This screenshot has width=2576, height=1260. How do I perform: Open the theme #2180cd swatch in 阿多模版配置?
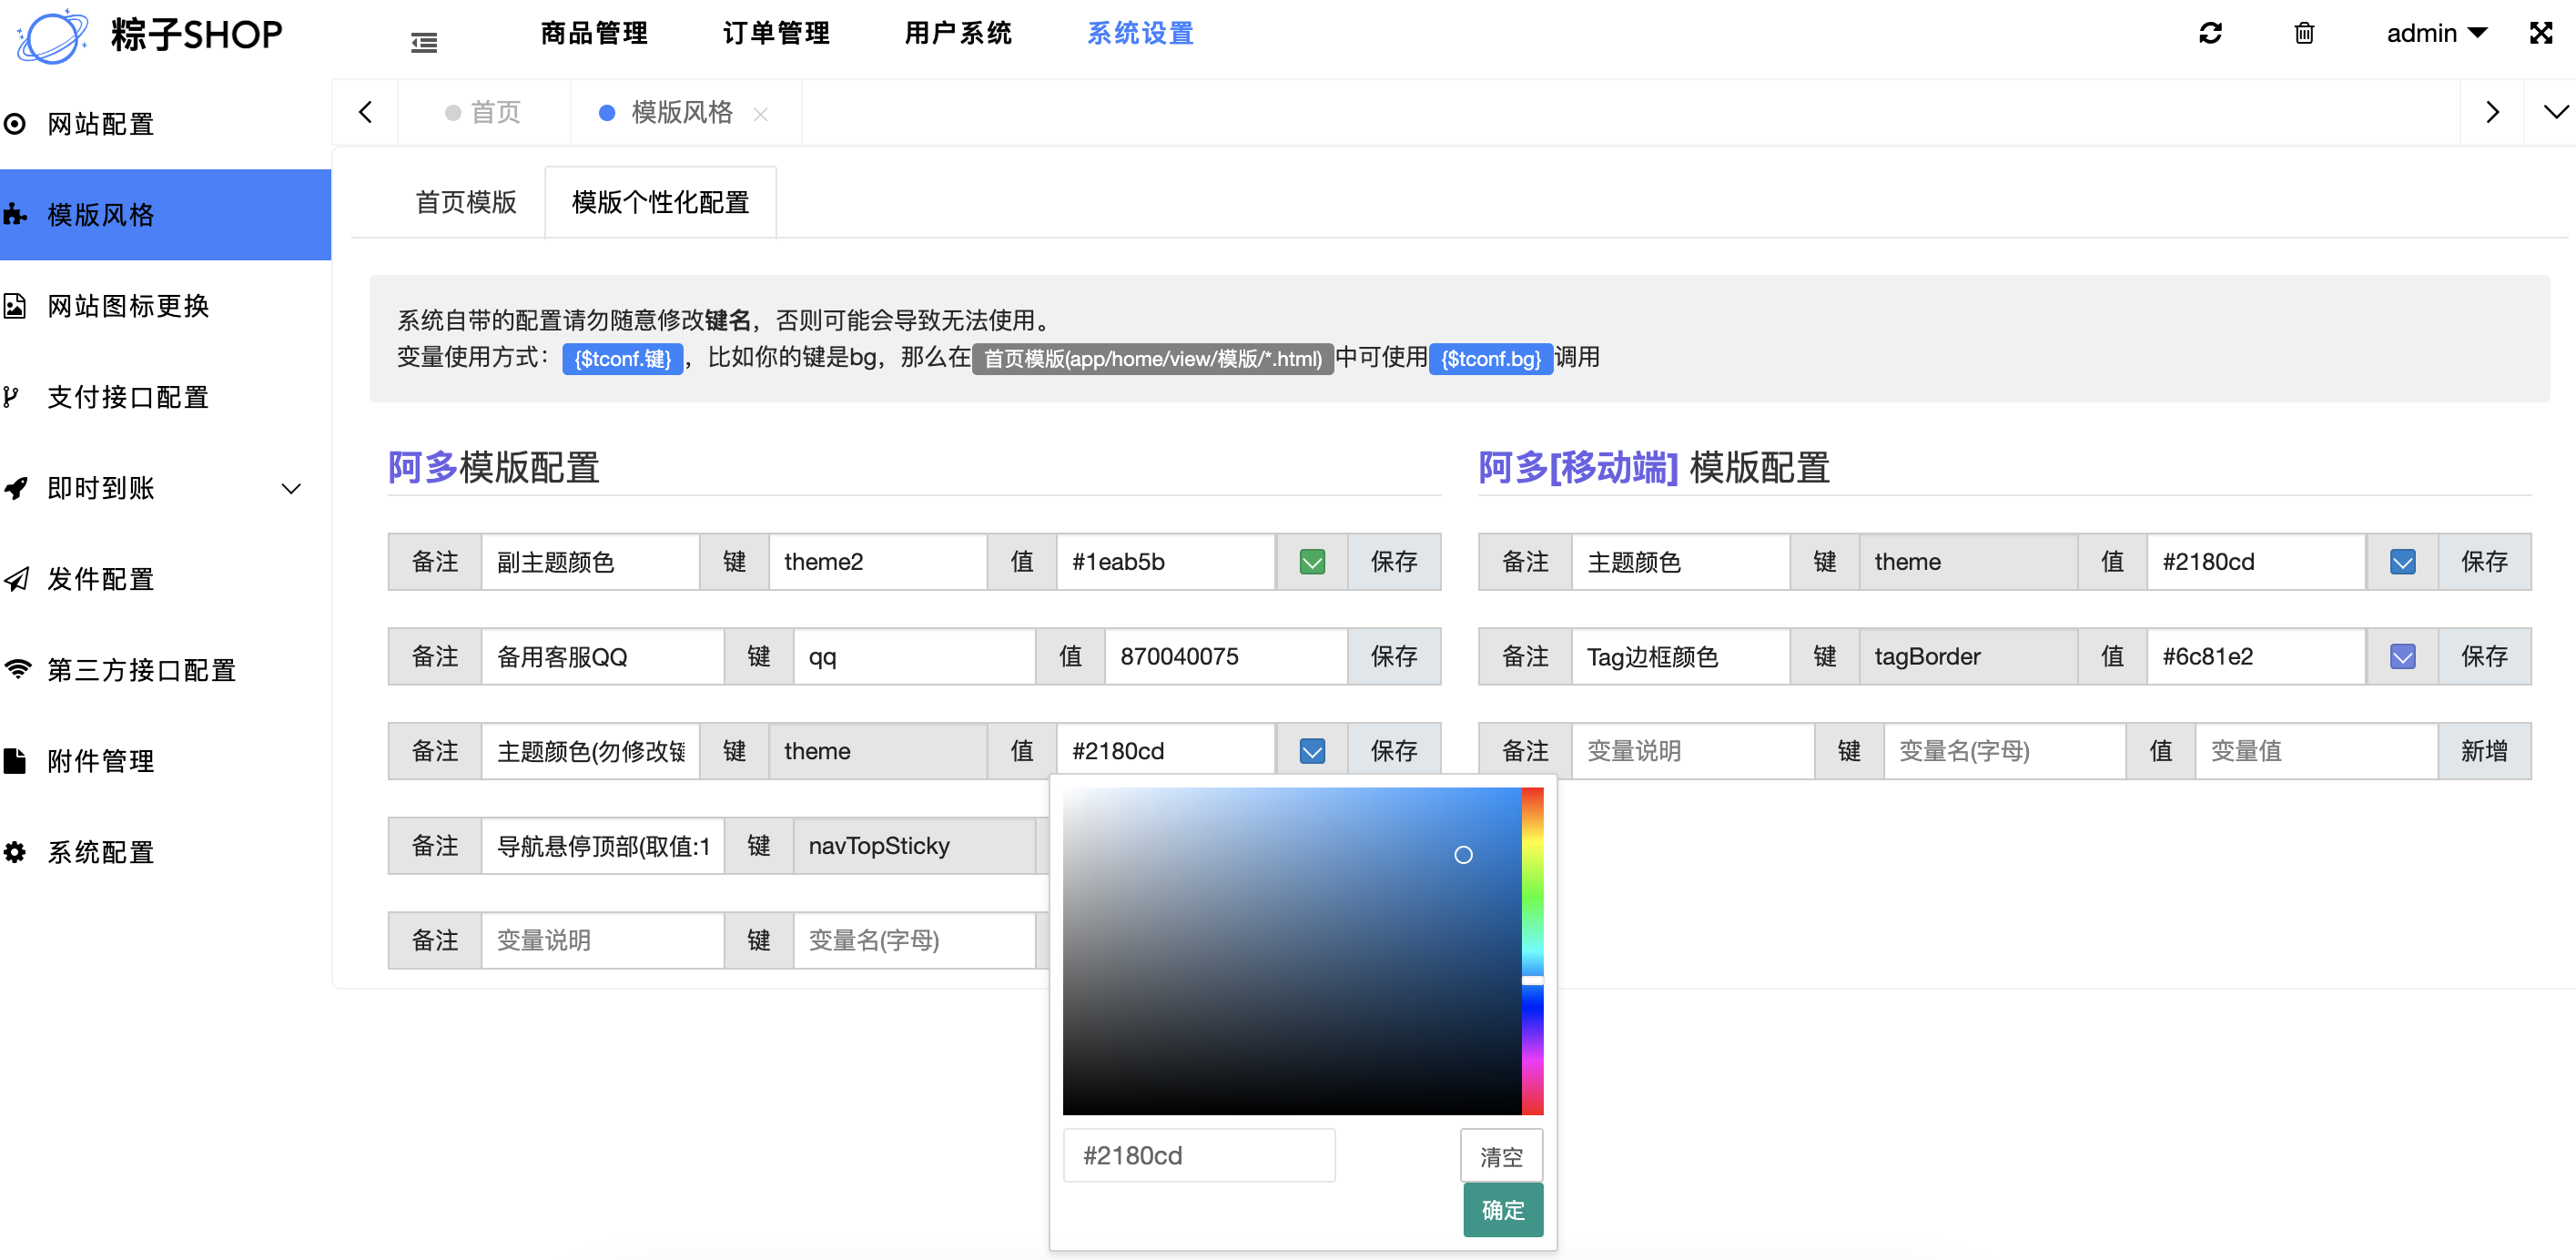(1312, 751)
